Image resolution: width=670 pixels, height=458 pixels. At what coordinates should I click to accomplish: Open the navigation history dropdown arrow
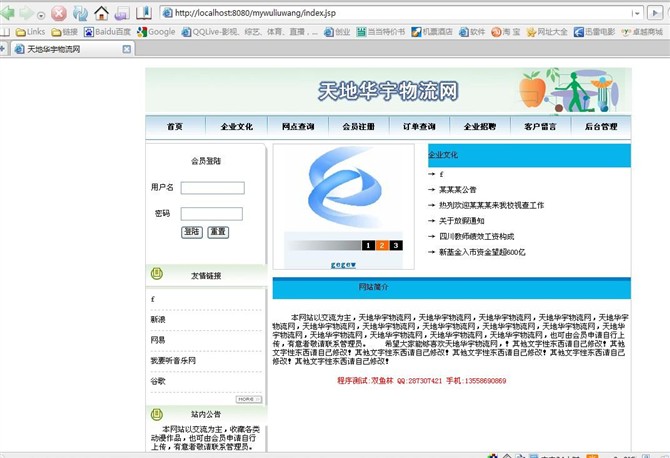41,16
